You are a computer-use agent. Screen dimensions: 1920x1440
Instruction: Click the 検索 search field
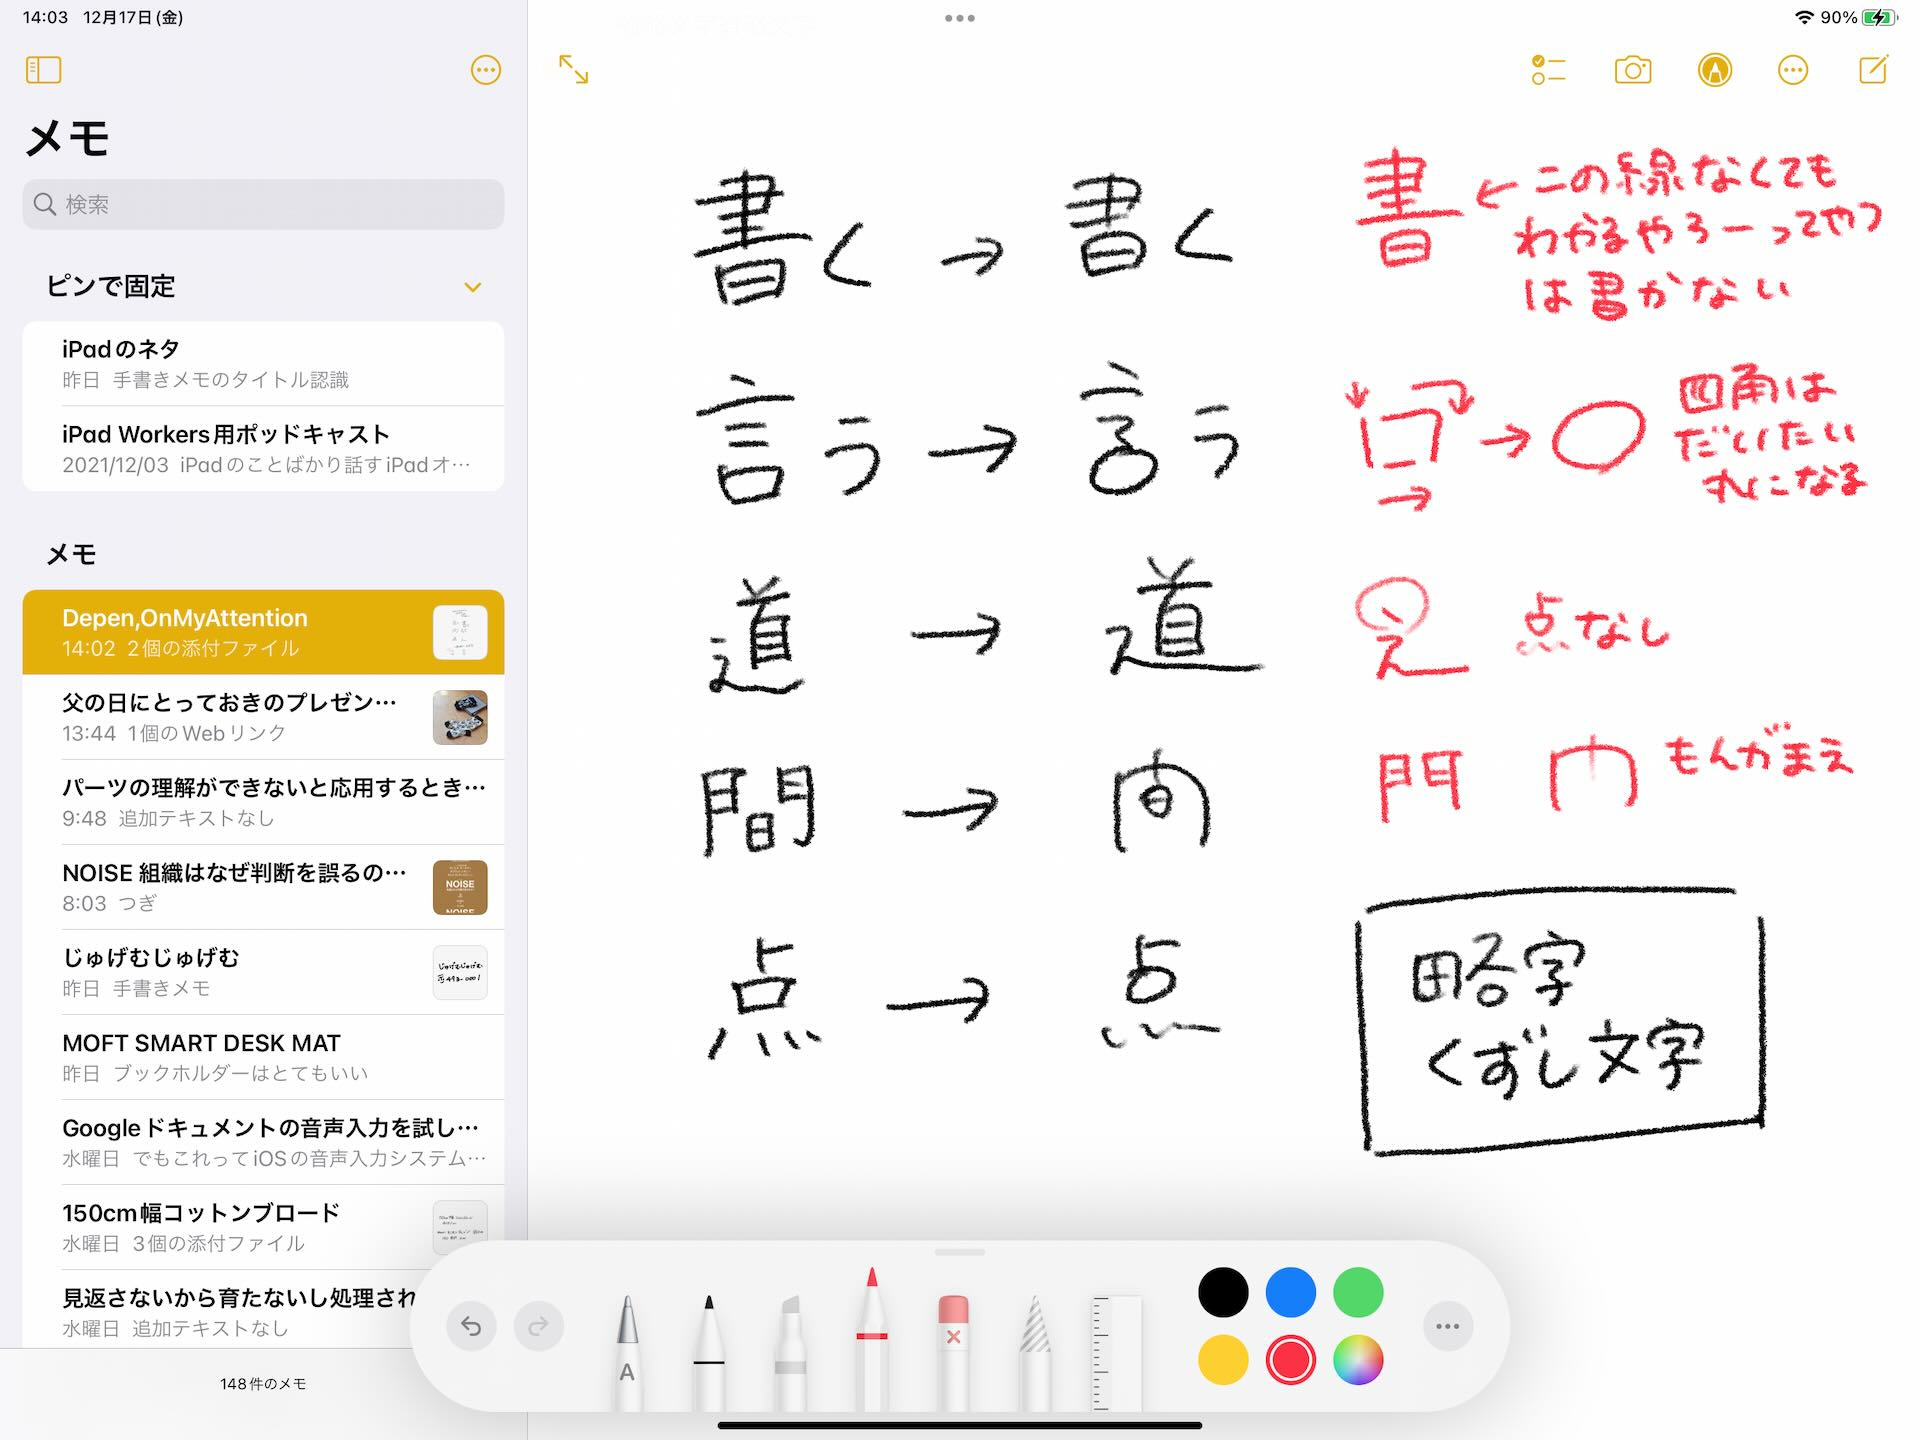[x=263, y=204]
